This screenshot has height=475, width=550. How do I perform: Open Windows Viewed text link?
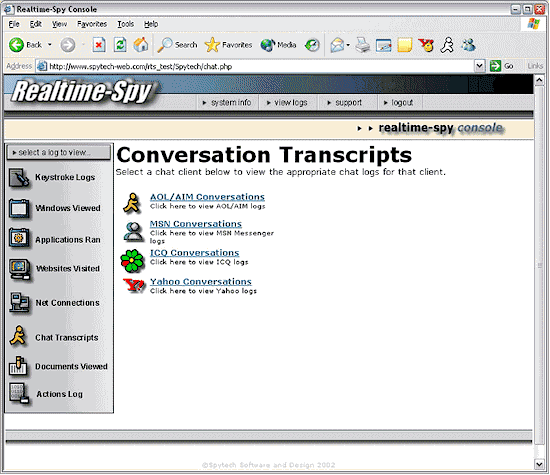click(68, 208)
